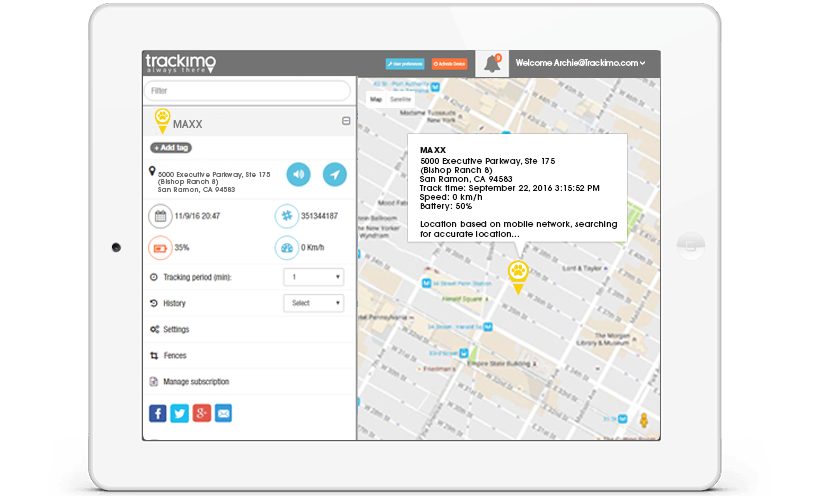This screenshot has height=496, width=821.
Task: Click the Lord & Taylor map label
Action: pyautogui.click(x=582, y=268)
